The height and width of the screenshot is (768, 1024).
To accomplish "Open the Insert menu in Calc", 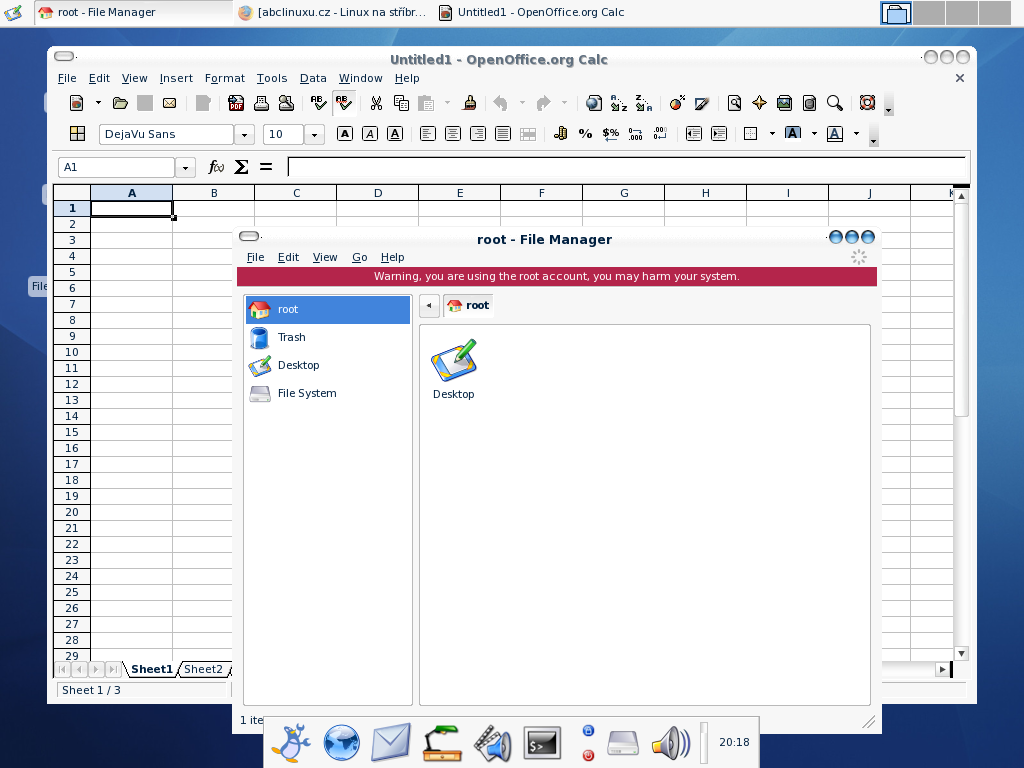I will [x=176, y=78].
